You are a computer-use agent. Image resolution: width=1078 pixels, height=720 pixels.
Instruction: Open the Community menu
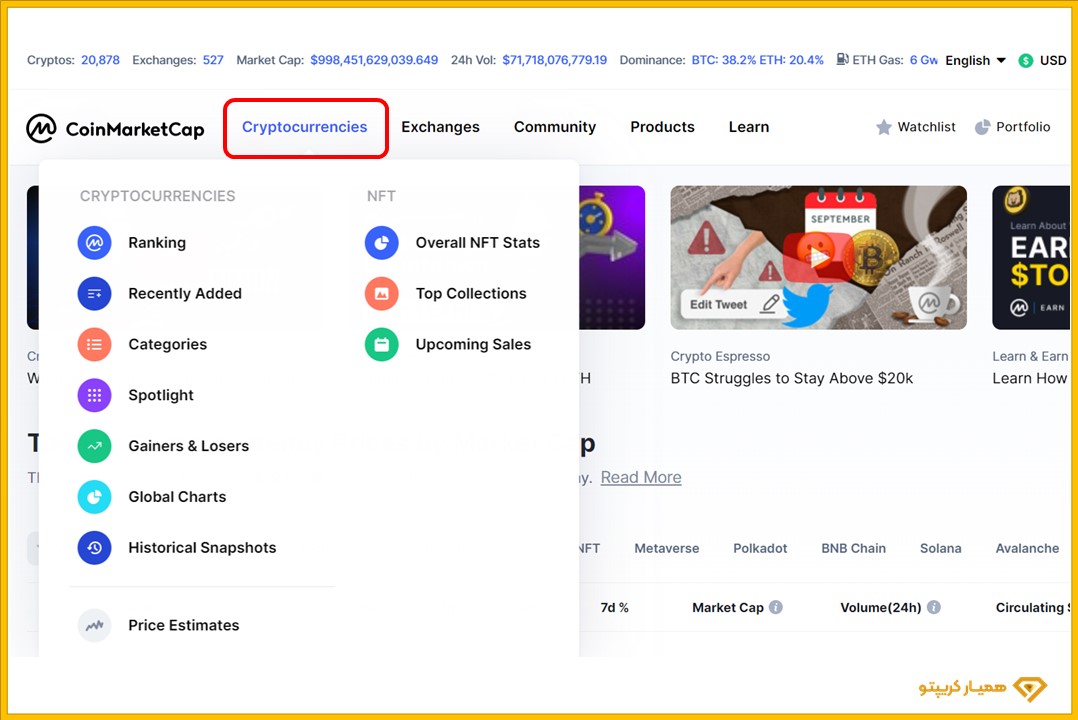(555, 127)
